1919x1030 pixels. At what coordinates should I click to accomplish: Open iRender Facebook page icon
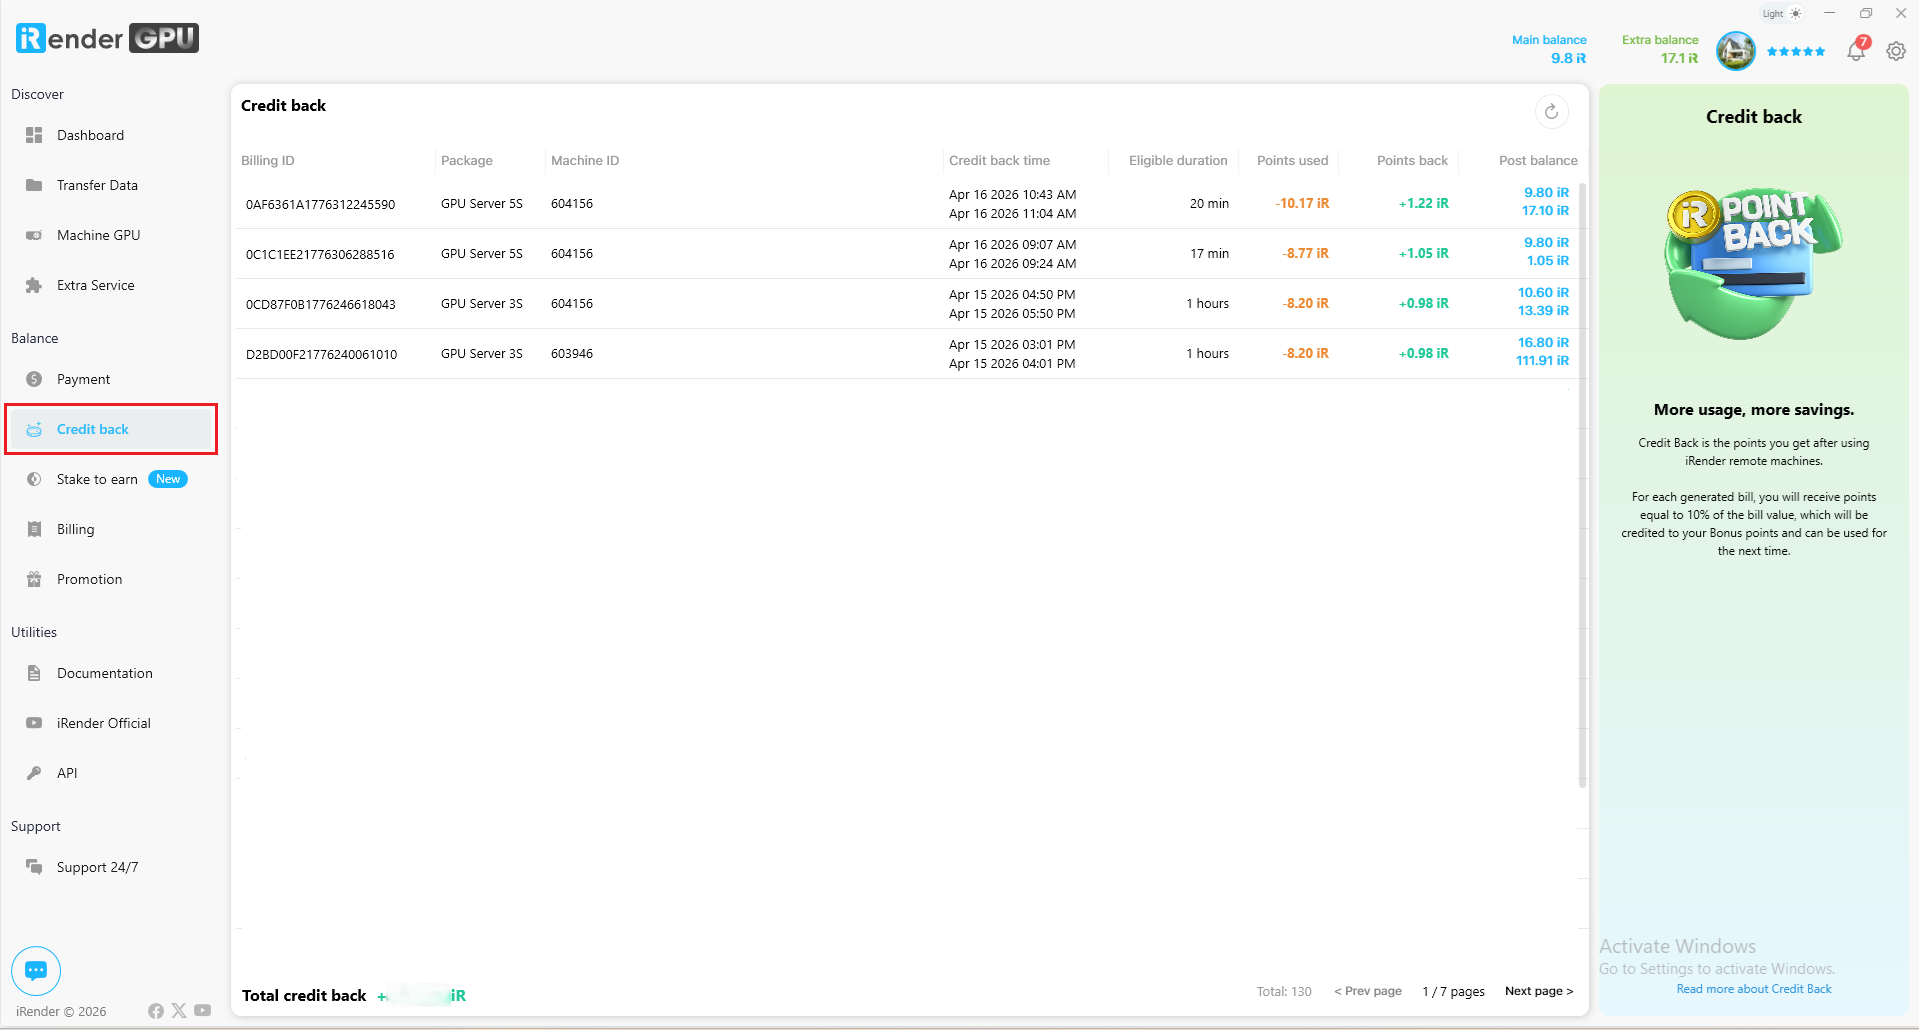pos(156,1011)
